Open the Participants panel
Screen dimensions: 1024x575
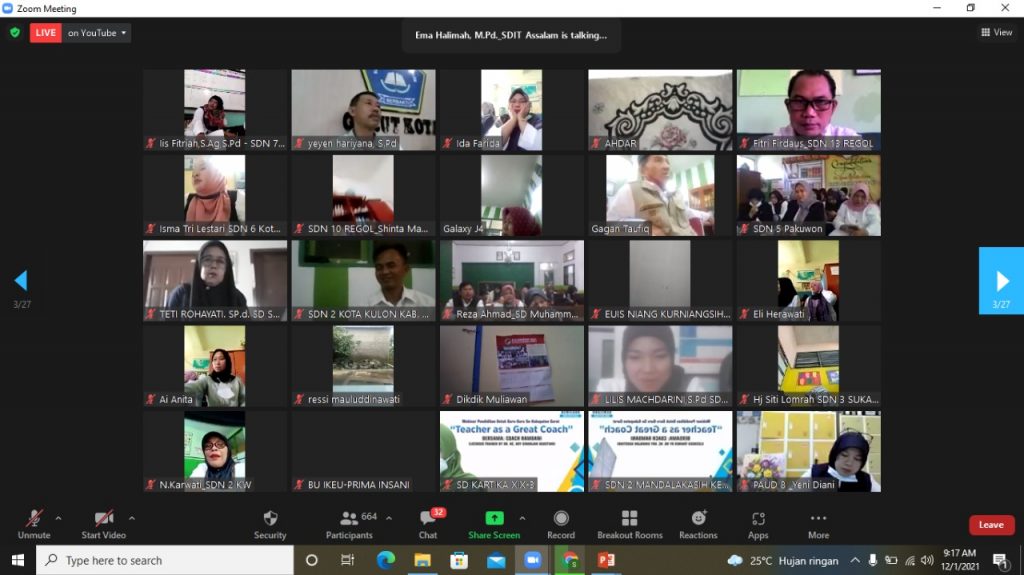pos(349,523)
